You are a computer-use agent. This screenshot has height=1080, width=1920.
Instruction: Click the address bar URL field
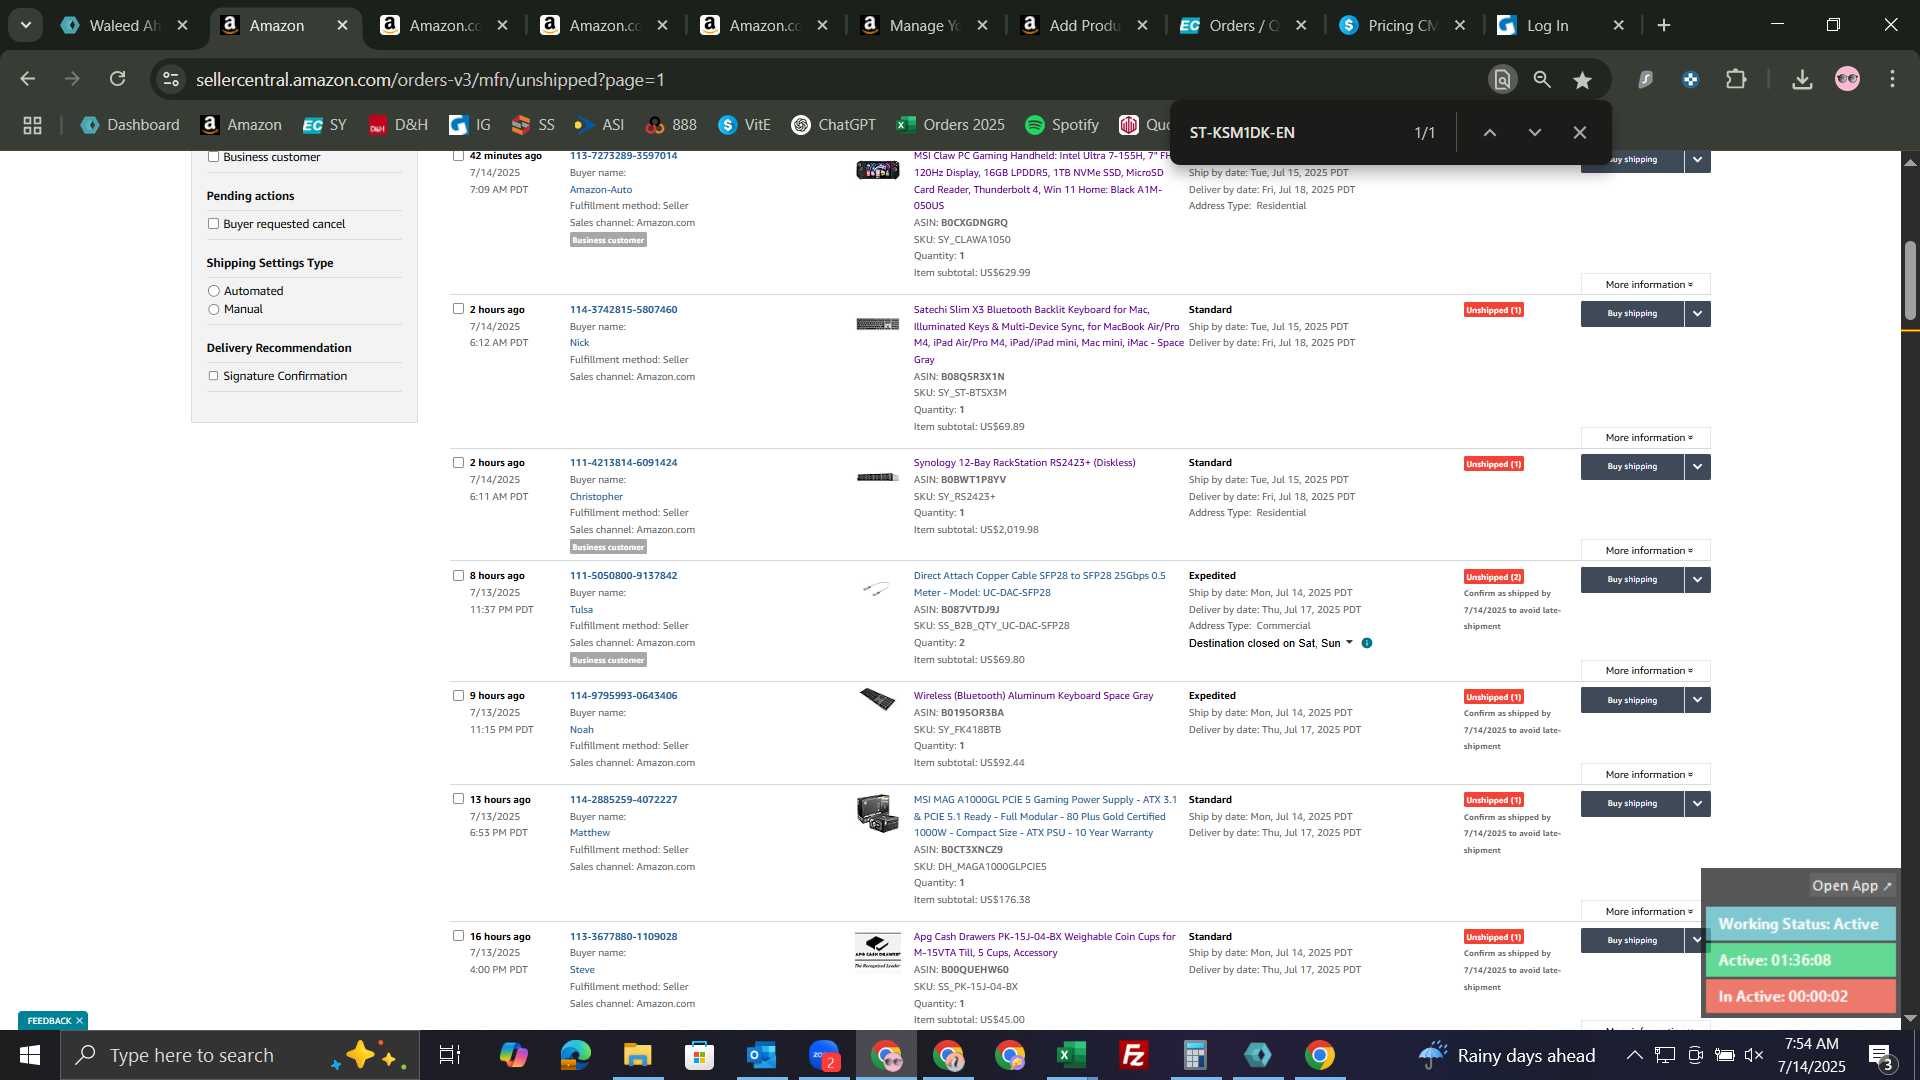click(830, 79)
